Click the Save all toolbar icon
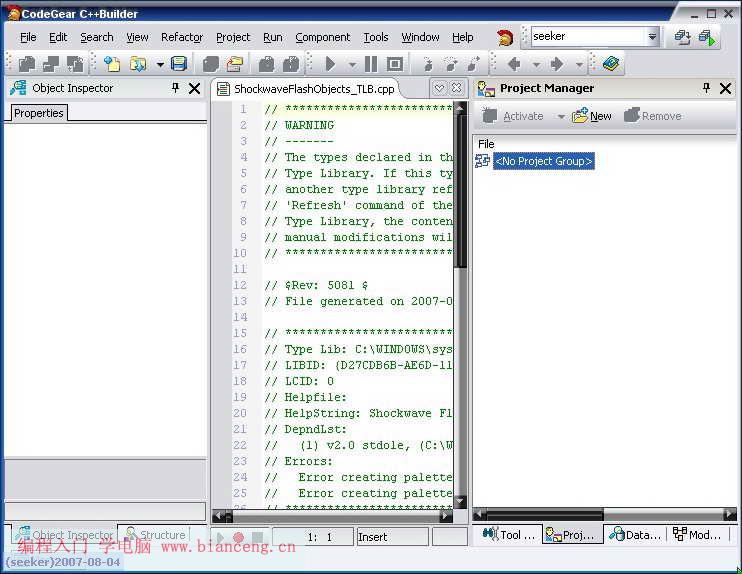742x574 pixels. 211,64
